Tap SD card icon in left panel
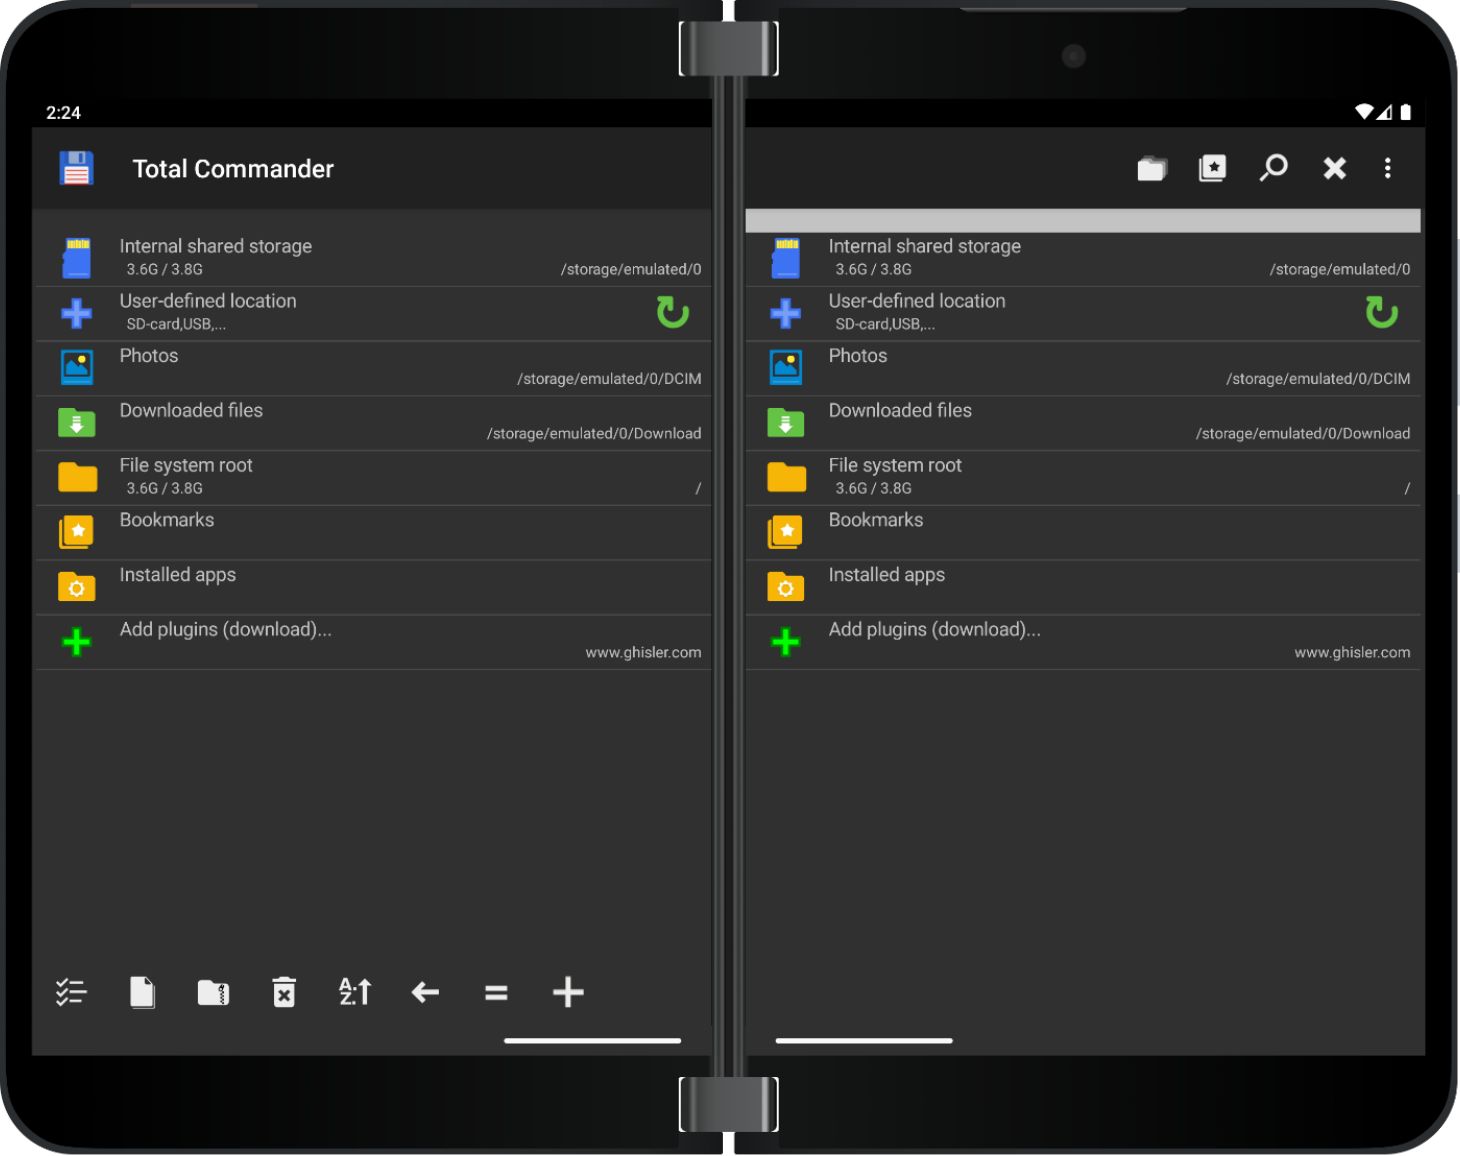 77,258
